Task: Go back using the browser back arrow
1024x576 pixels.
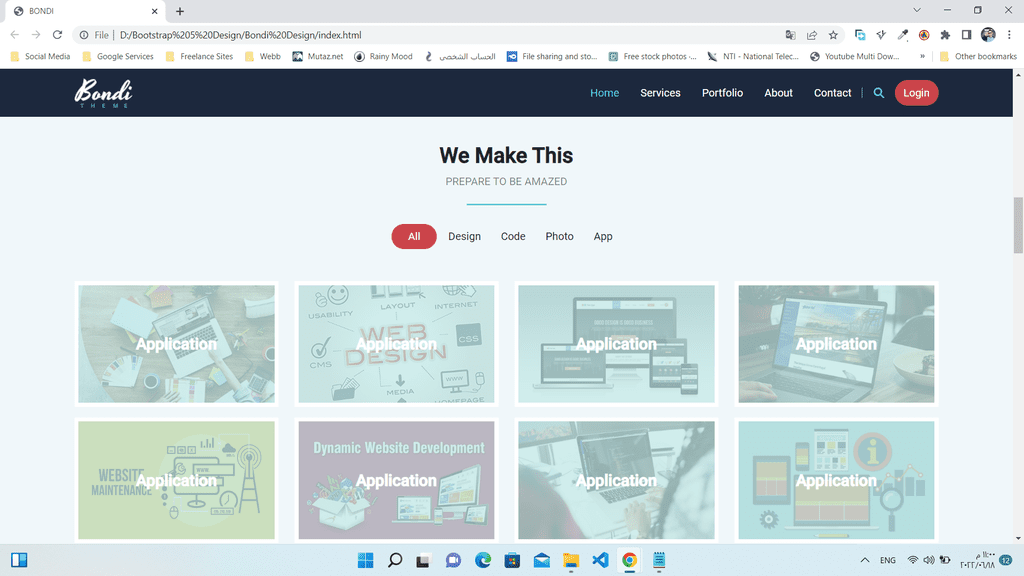Action: point(15,35)
